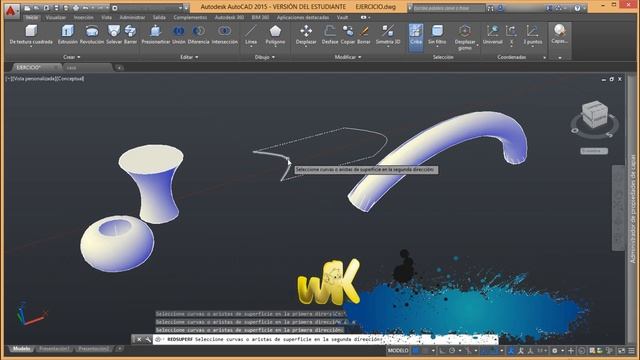Switch to the Modelo layout tab
Viewport: 640px width, 360px height.
(x=22, y=349)
